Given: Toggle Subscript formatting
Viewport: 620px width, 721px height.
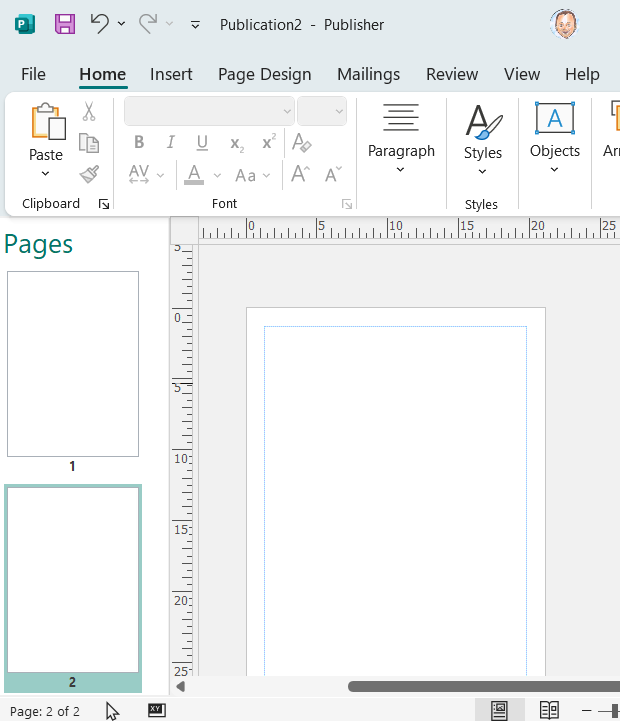Looking at the screenshot, I should (237, 143).
